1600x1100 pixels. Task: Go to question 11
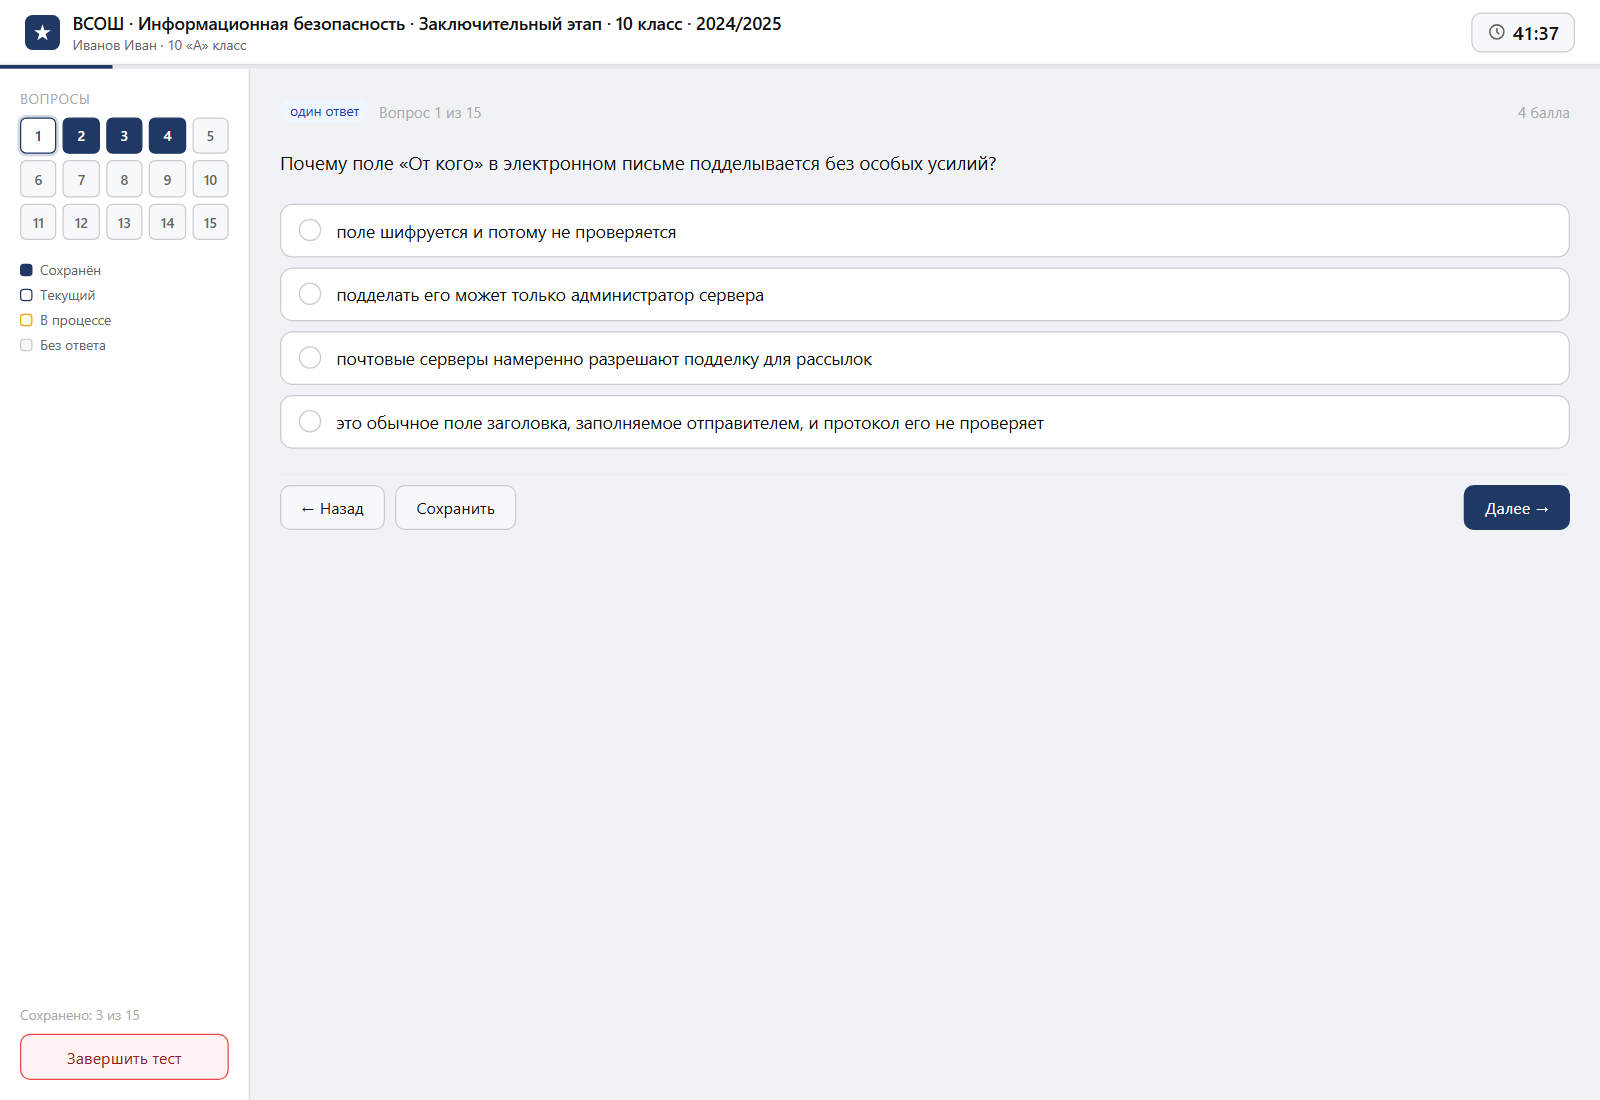click(x=38, y=223)
